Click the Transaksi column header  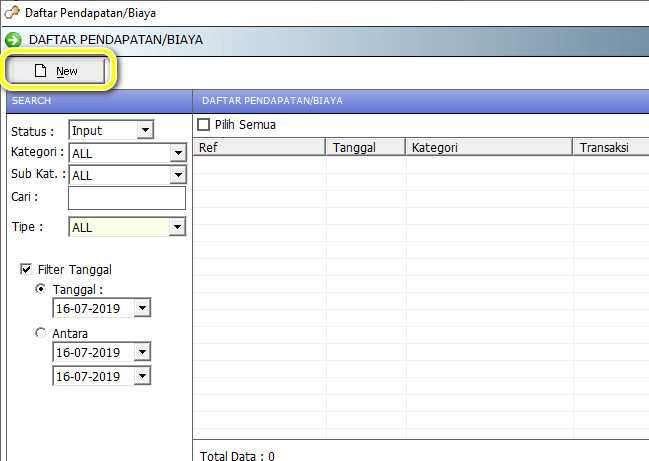coord(610,148)
